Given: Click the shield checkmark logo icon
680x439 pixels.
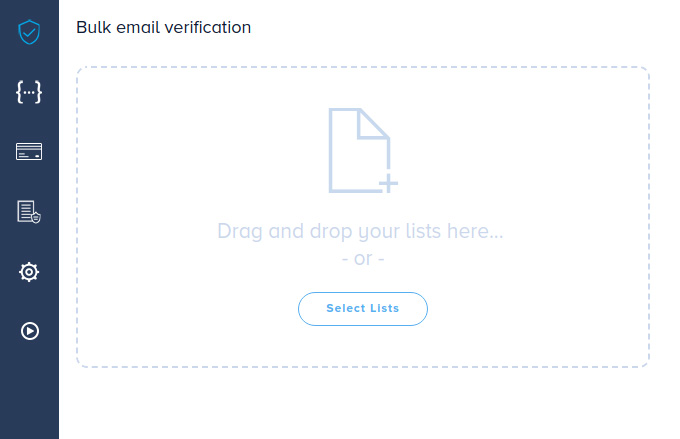Looking at the screenshot, I should (x=29, y=32).
